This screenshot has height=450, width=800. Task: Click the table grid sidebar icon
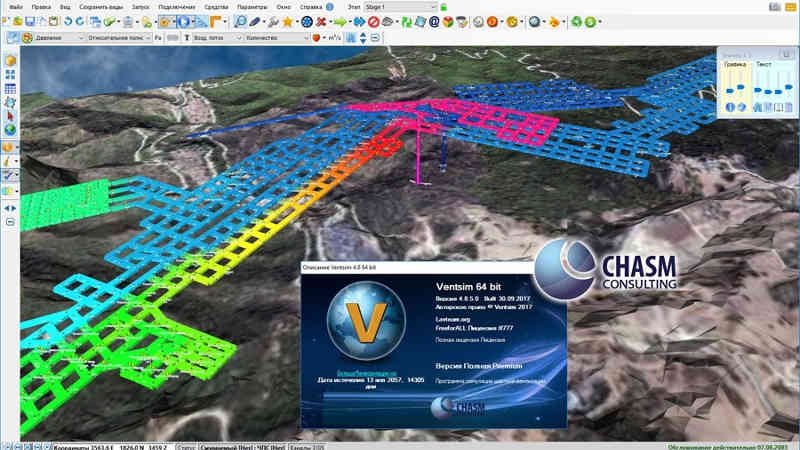pyautogui.click(x=10, y=89)
